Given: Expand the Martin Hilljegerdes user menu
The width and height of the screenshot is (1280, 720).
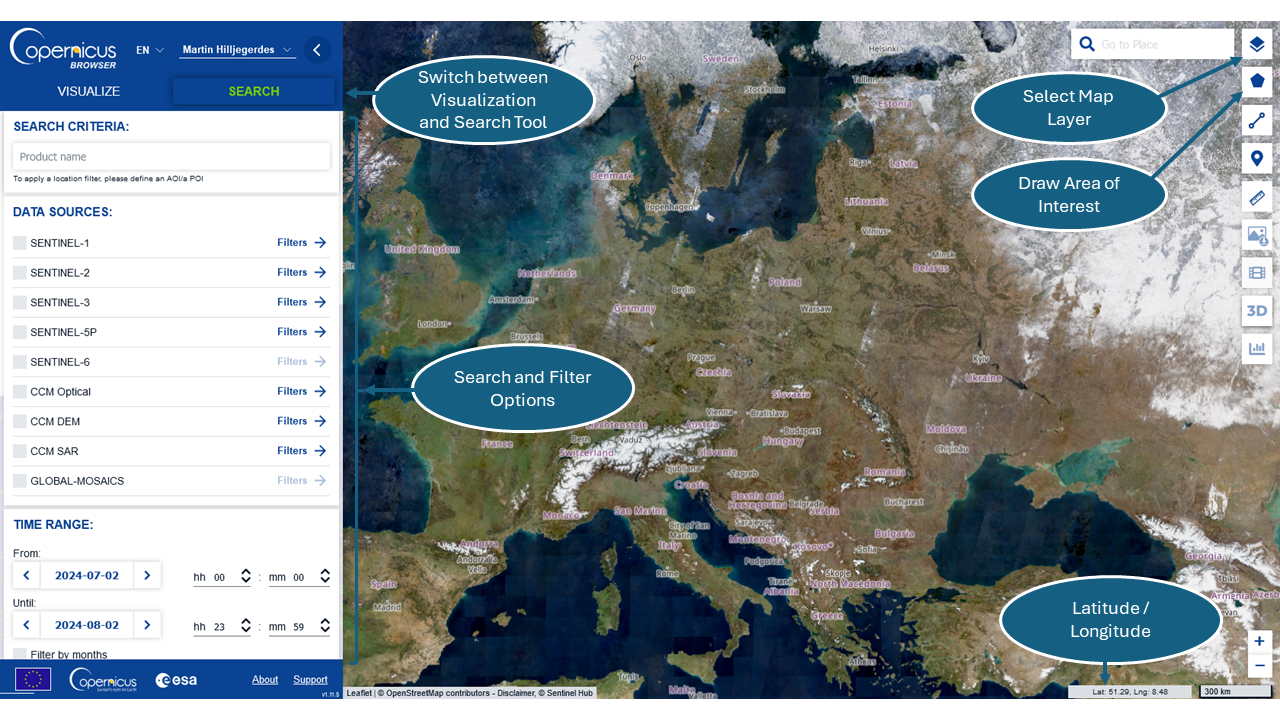Looking at the screenshot, I should tap(238, 50).
